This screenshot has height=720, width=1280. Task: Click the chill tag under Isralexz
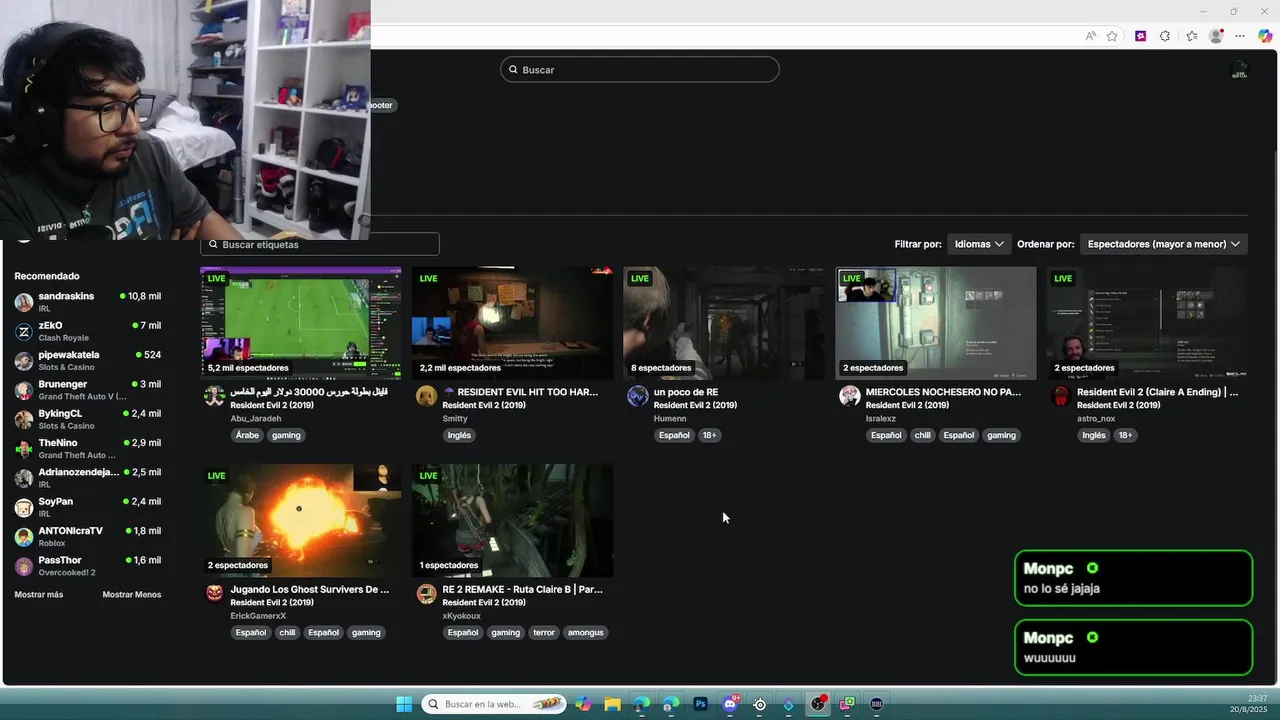(922, 435)
